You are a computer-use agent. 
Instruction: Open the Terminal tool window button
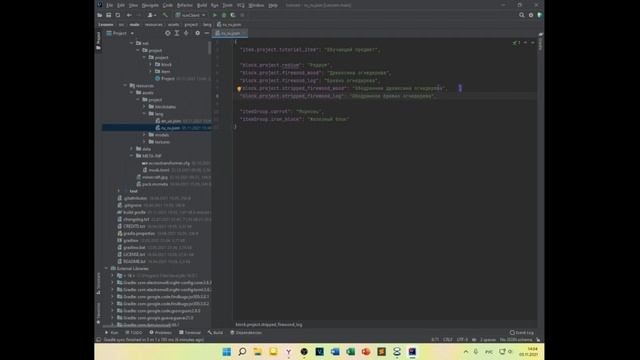click(190, 333)
